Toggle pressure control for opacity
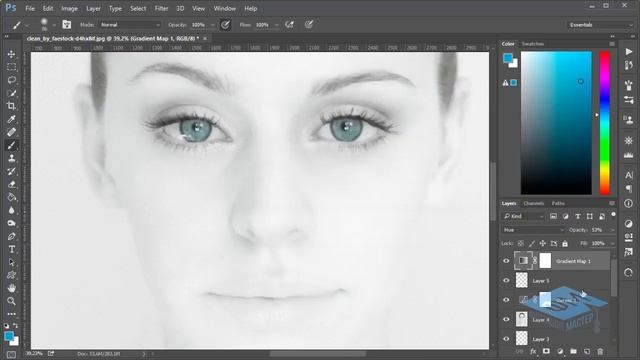Screen dimensions: 640x360 pyautogui.click(x=225, y=25)
